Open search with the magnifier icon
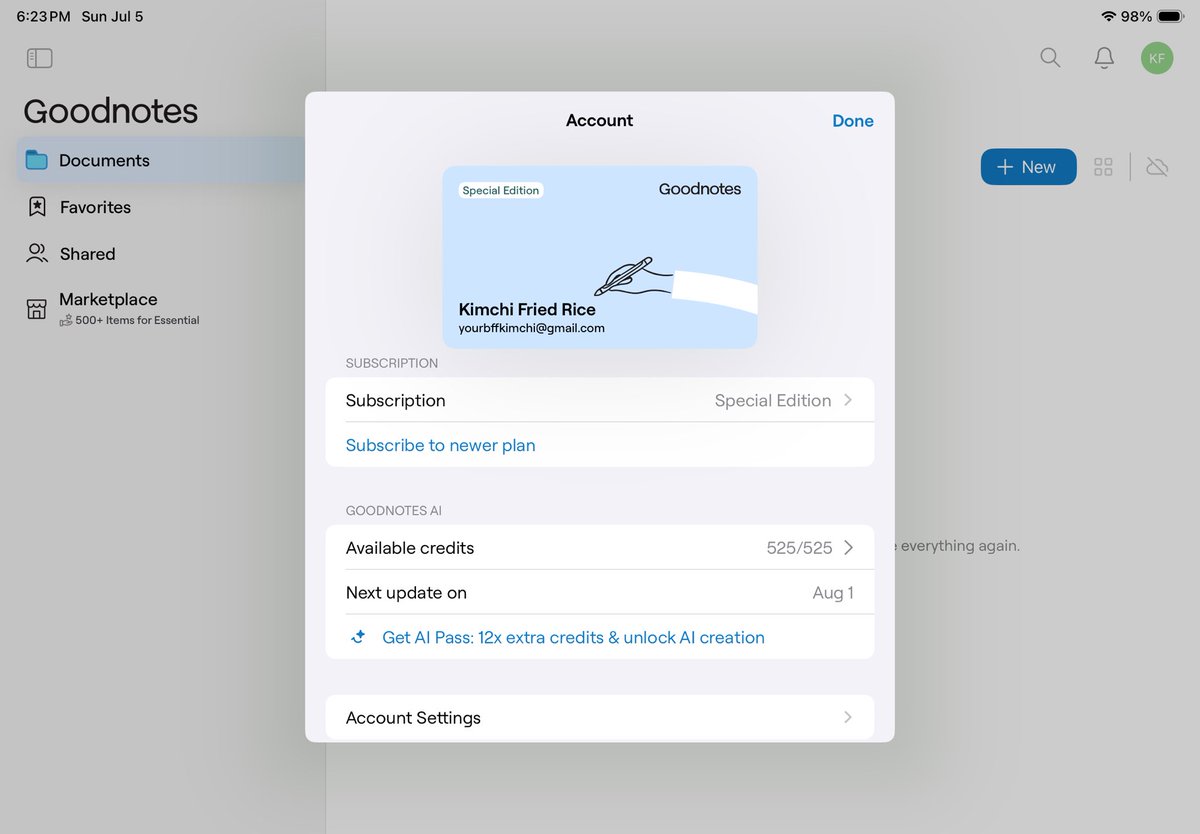The height and width of the screenshot is (834, 1200). (x=1050, y=58)
